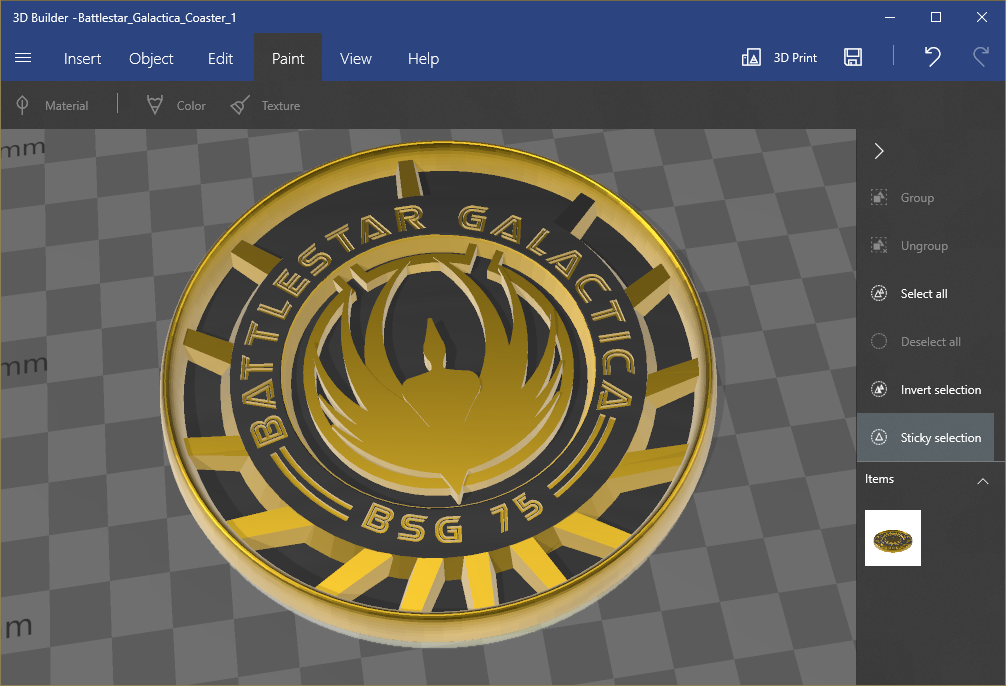This screenshot has height=686, width=1006.
Task: Click the Group label in side panel
Action: click(x=917, y=198)
